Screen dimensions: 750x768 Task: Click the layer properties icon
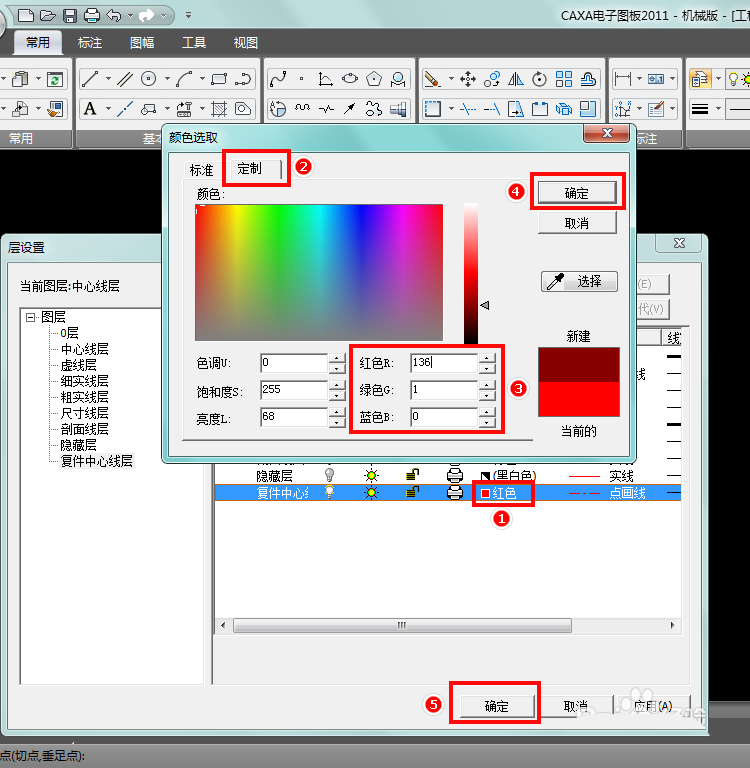700,79
